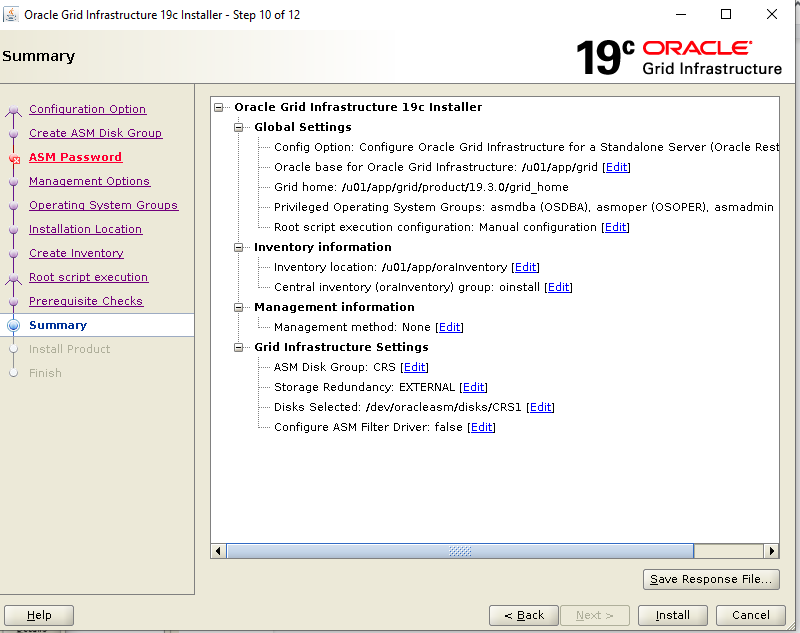Collapse the Global Settings section
This screenshot has width=800, height=633.
click(238, 127)
